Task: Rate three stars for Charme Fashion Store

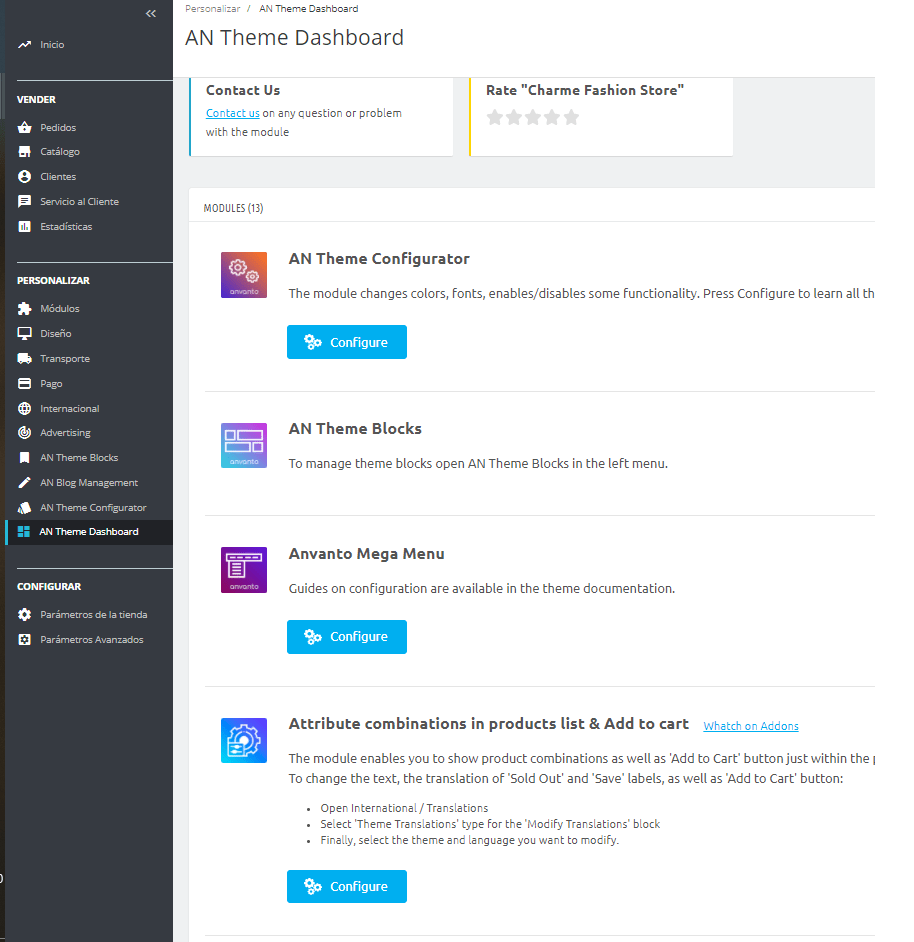Action: click(533, 117)
